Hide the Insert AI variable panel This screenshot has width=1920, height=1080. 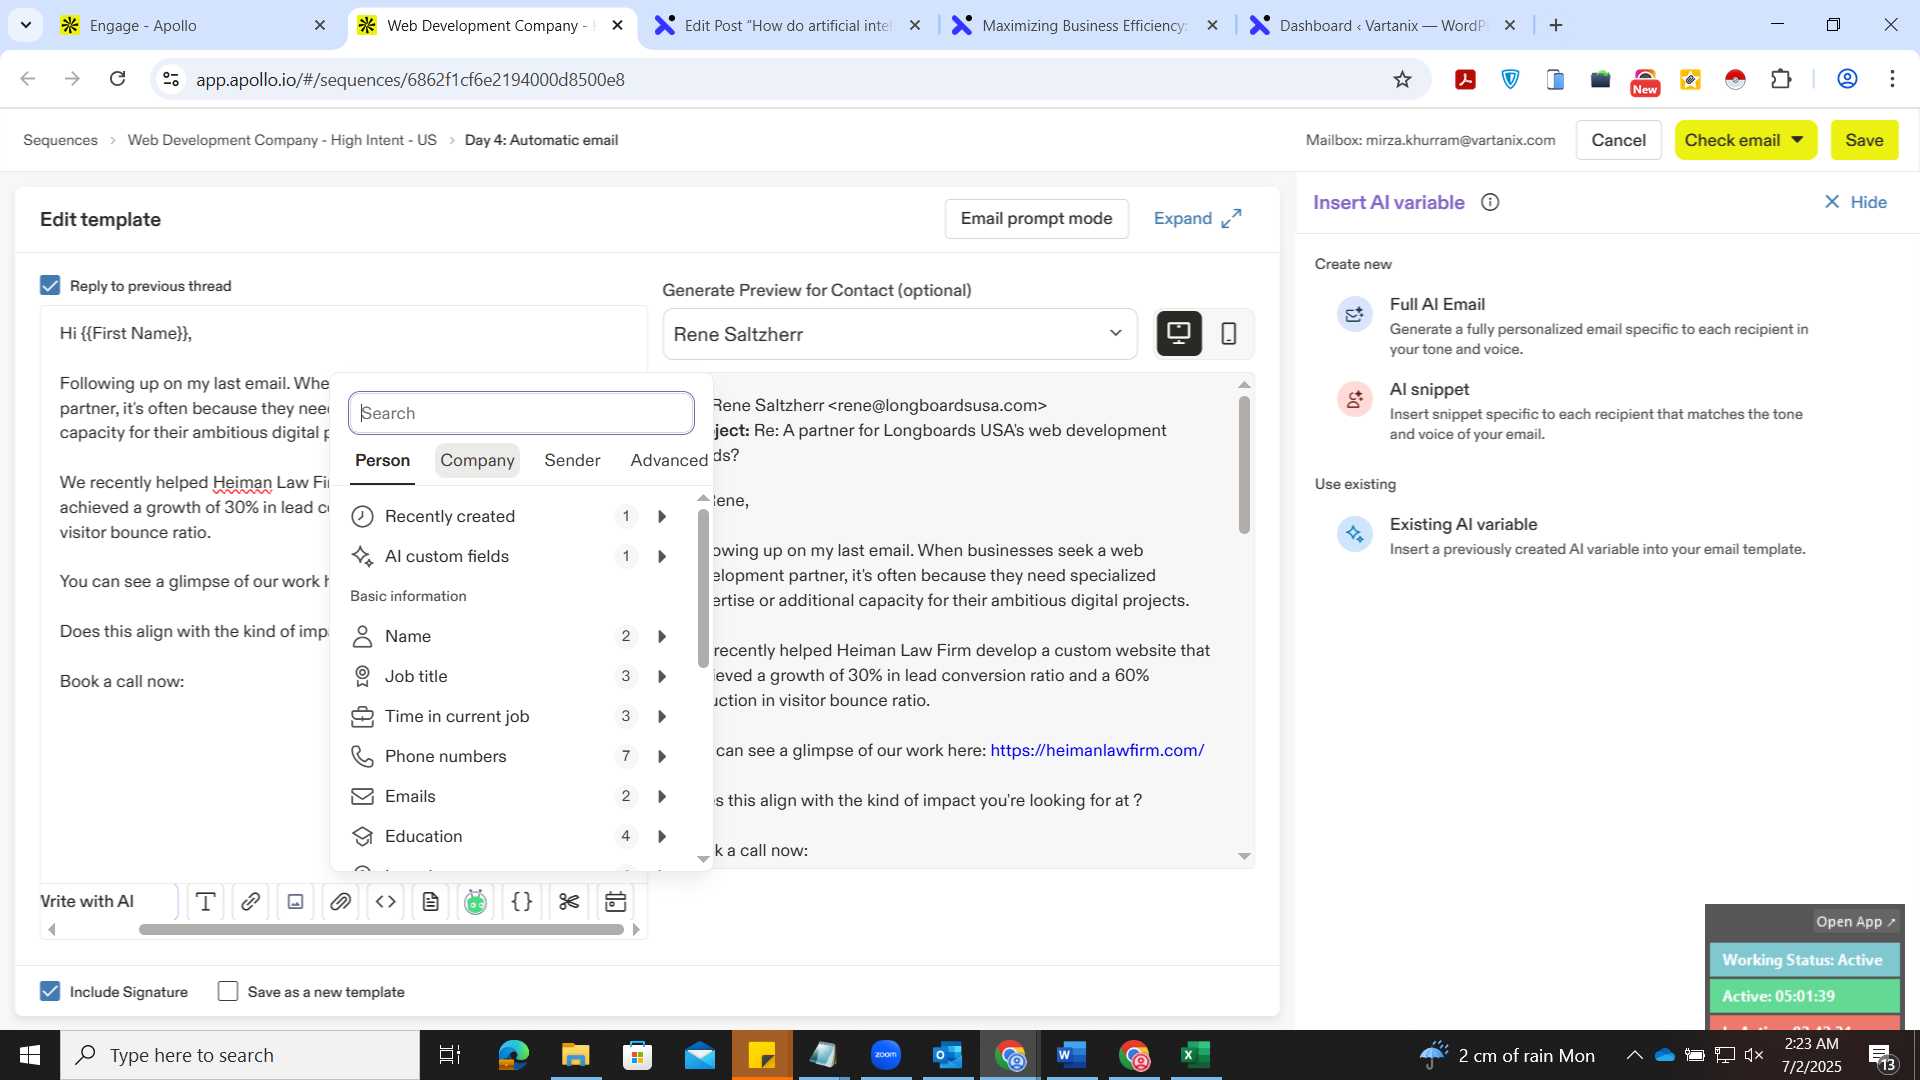pyautogui.click(x=1855, y=202)
